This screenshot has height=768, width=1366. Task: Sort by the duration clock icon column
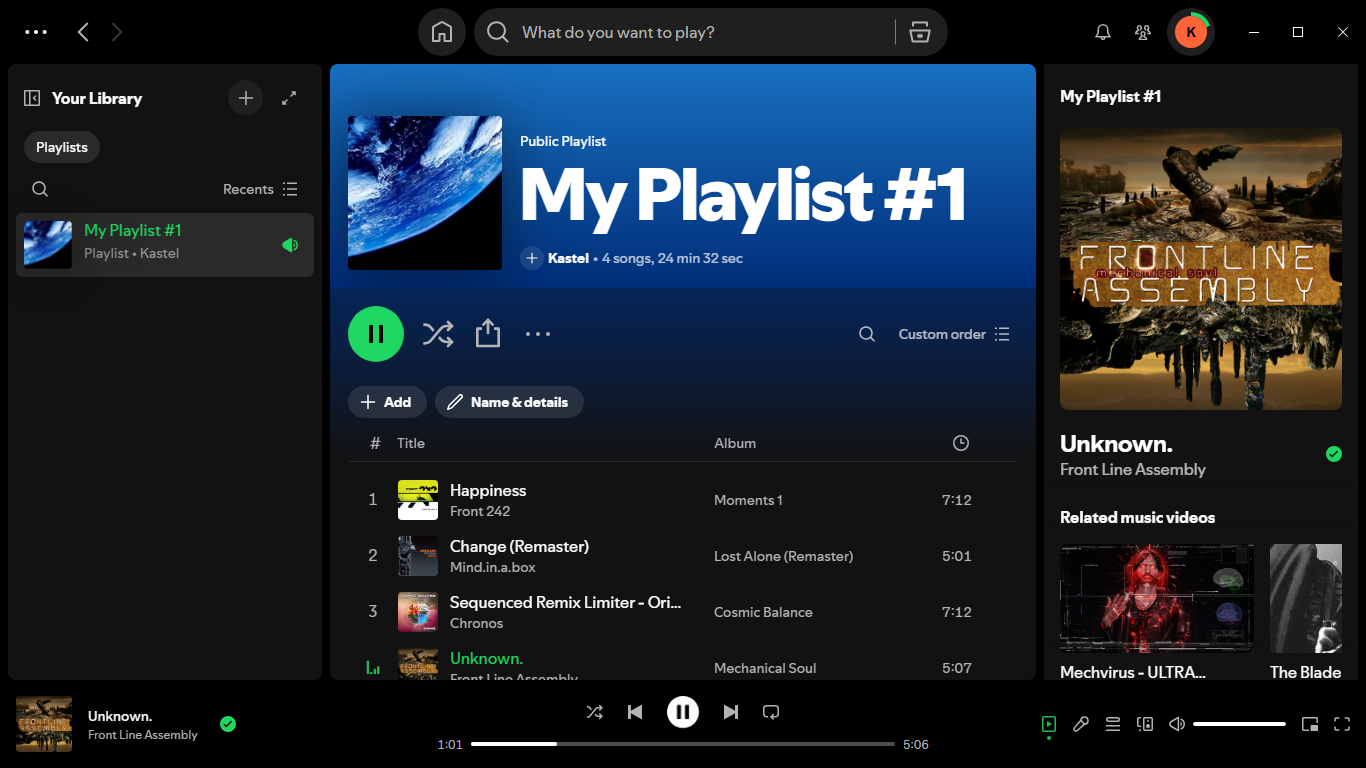(x=961, y=443)
